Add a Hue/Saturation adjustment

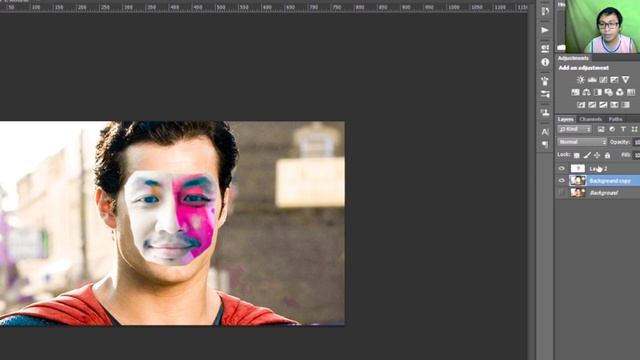pos(575,92)
